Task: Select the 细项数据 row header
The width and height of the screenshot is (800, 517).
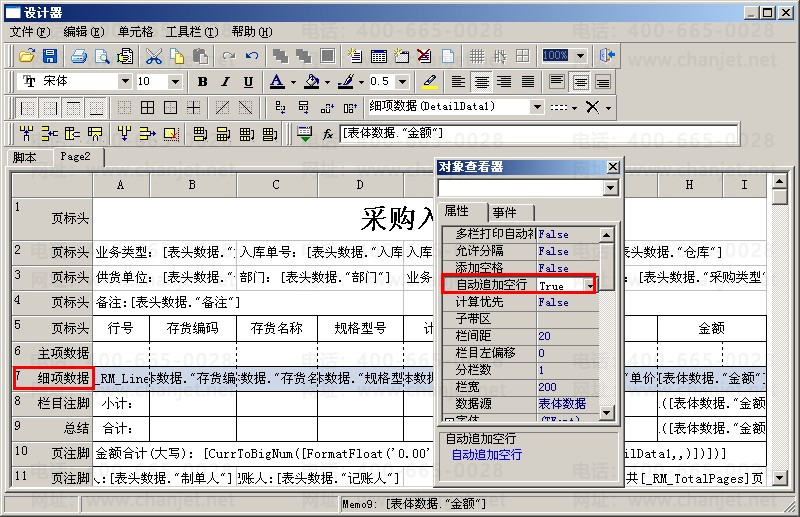Action: click(x=53, y=378)
